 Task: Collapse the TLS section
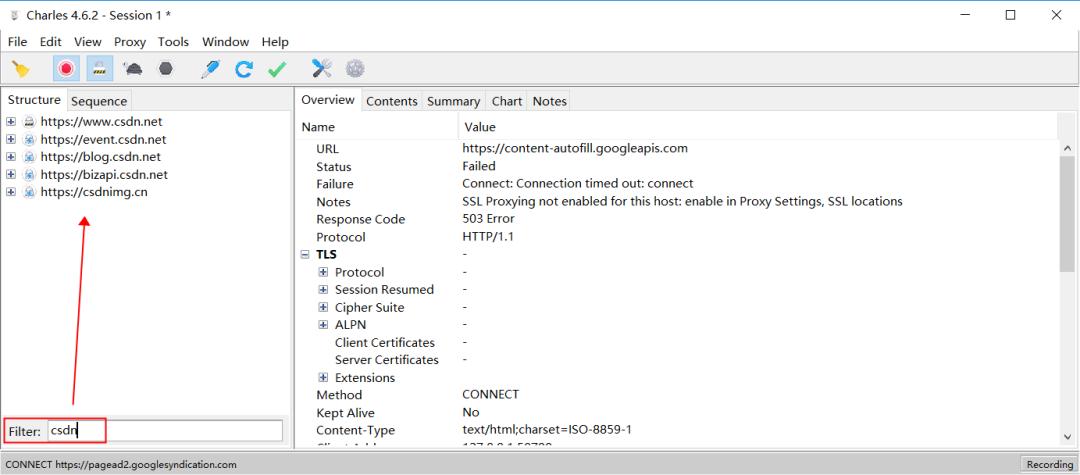point(305,255)
